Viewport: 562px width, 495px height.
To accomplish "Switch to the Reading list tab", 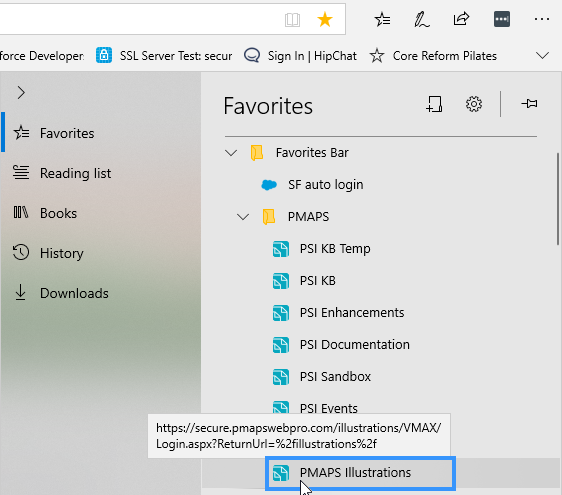I will [62, 173].
